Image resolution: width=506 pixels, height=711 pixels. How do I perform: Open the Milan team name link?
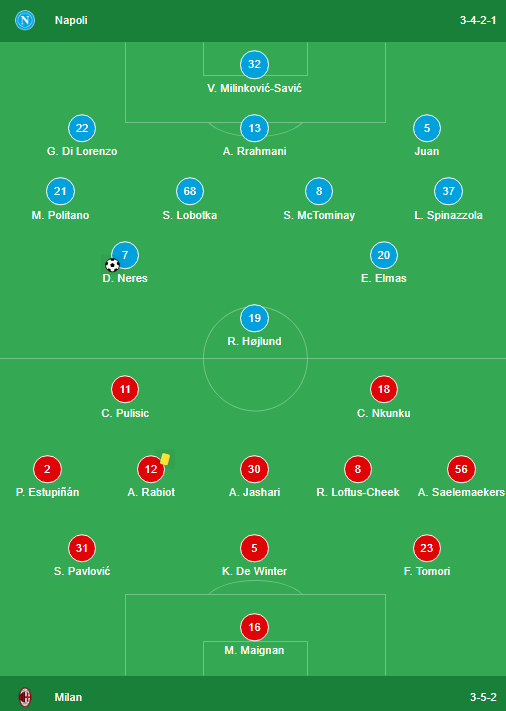pyautogui.click(x=68, y=697)
